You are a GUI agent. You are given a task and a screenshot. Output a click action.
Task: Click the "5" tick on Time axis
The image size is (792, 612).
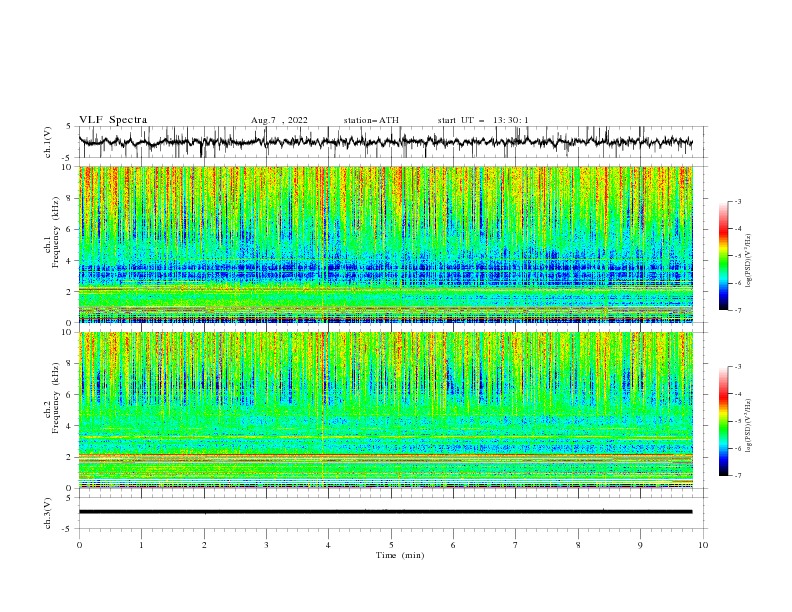391,545
